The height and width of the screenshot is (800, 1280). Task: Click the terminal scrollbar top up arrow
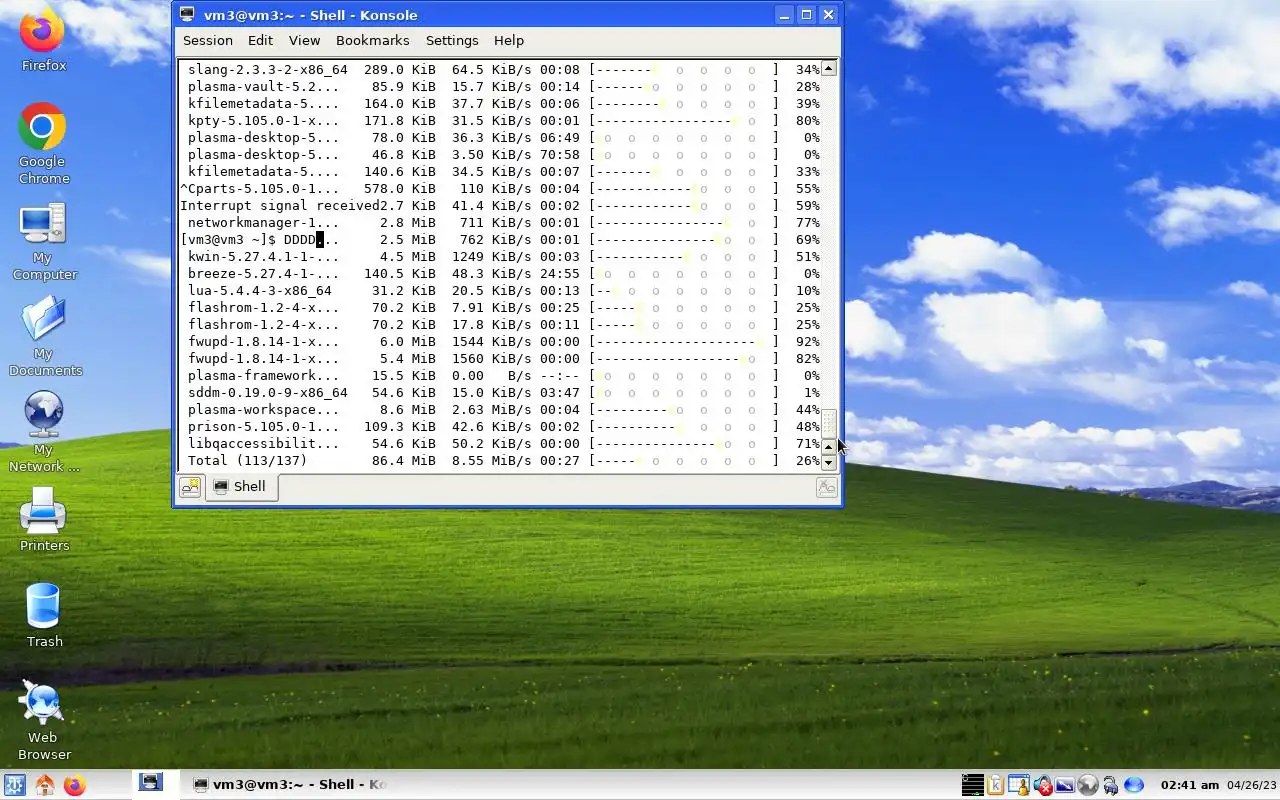tap(828, 69)
